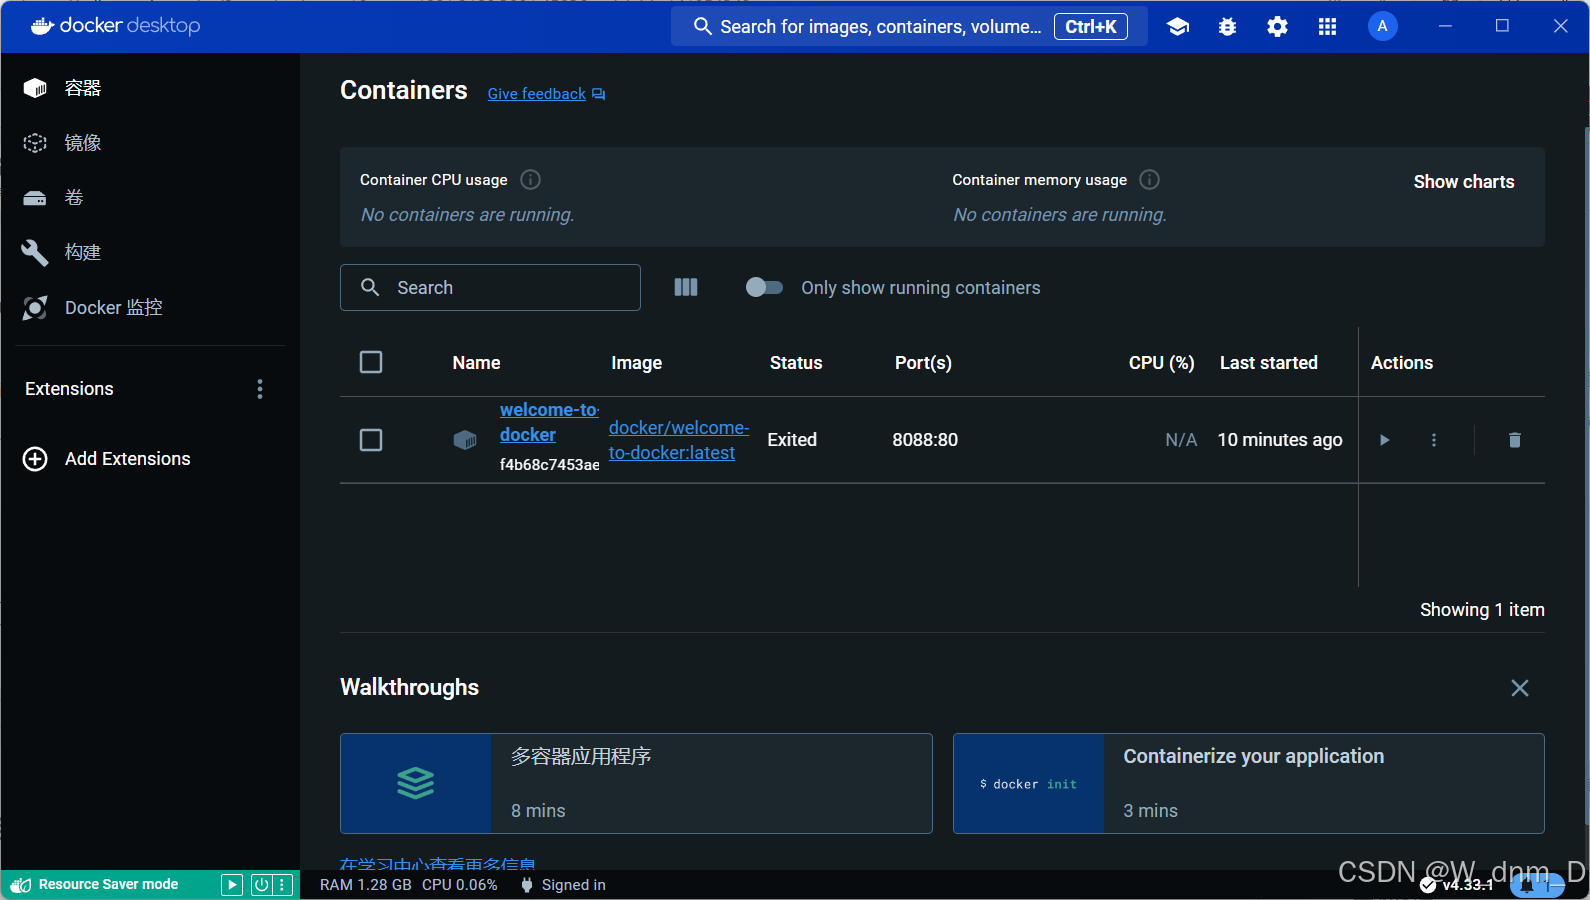Close the Walkthroughs section
The width and height of the screenshot is (1590, 900).
pyautogui.click(x=1520, y=688)
